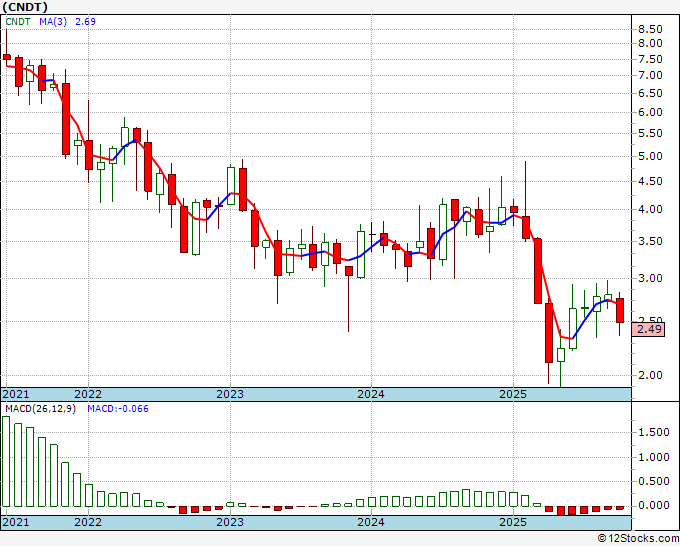Click the CNDT legend label
The width and height of the screenshot is (680, 546).
click(x=18, y=22)
